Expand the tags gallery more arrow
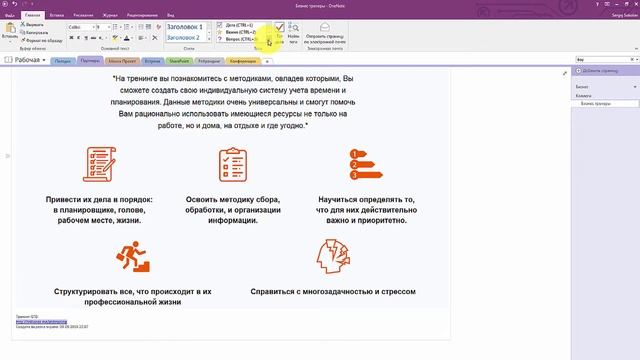640x360 pixels. 269,39
